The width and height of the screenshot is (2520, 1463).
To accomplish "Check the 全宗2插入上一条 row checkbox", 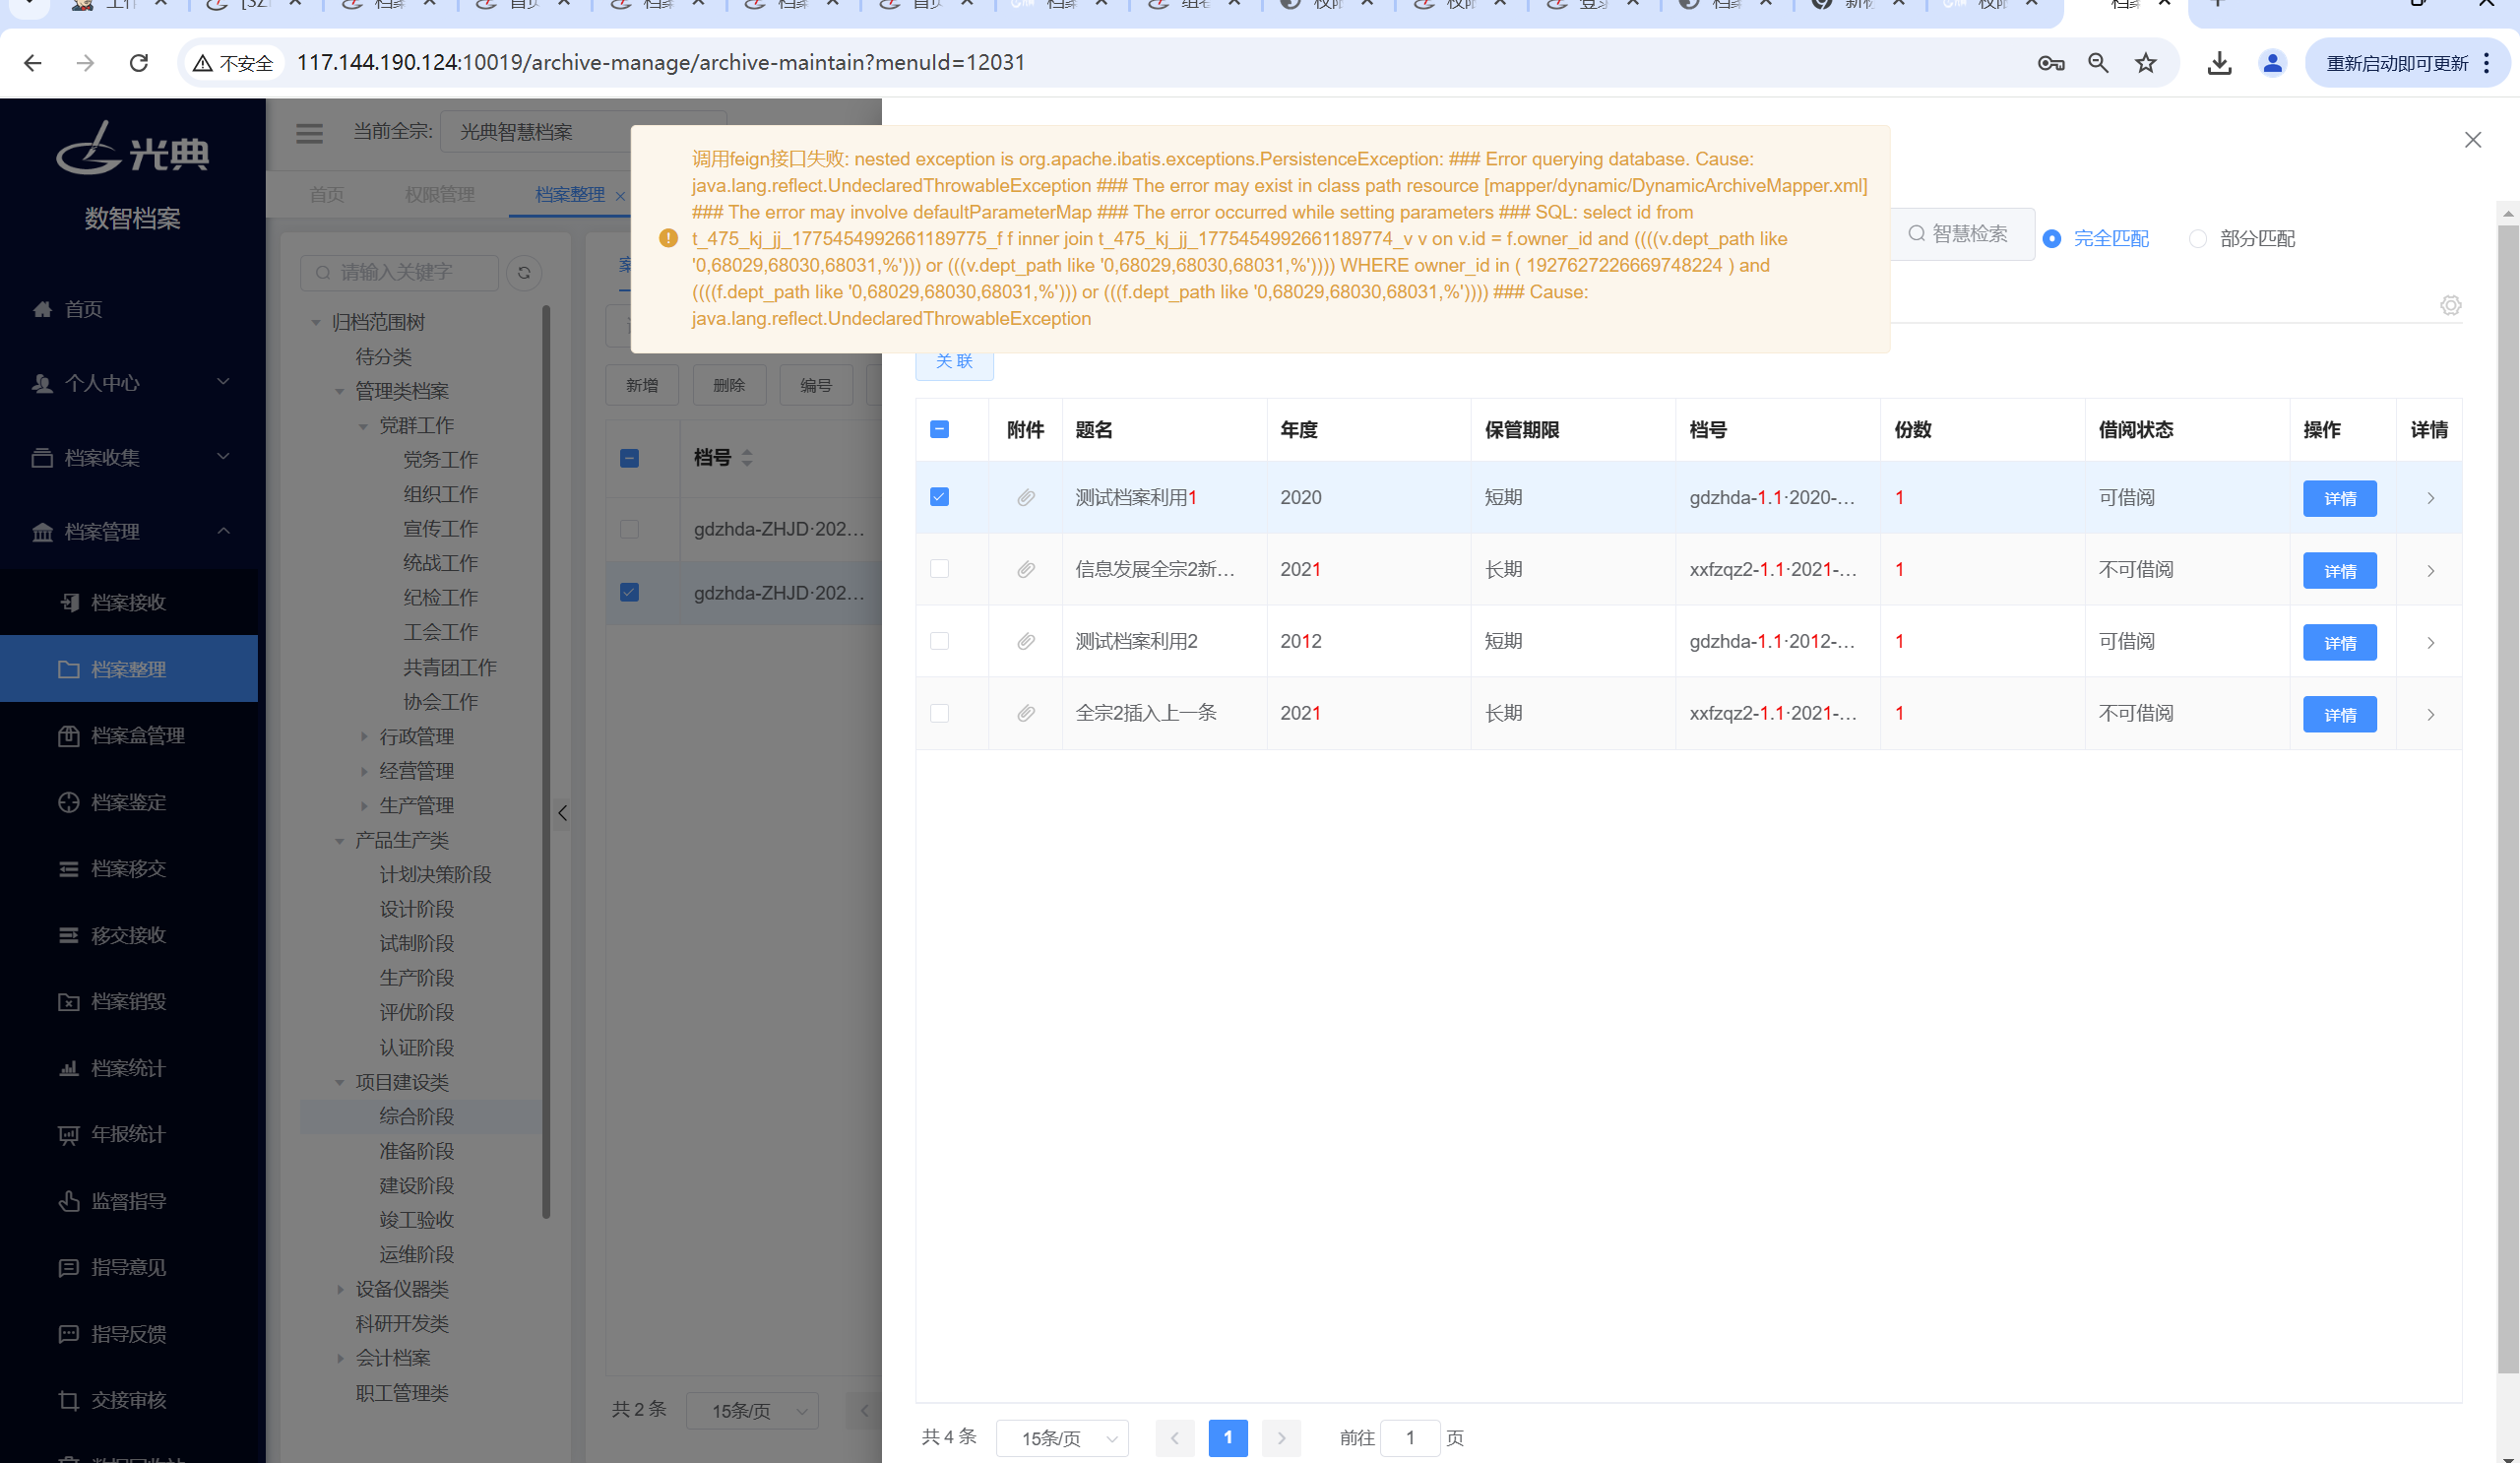I will 939,713.
